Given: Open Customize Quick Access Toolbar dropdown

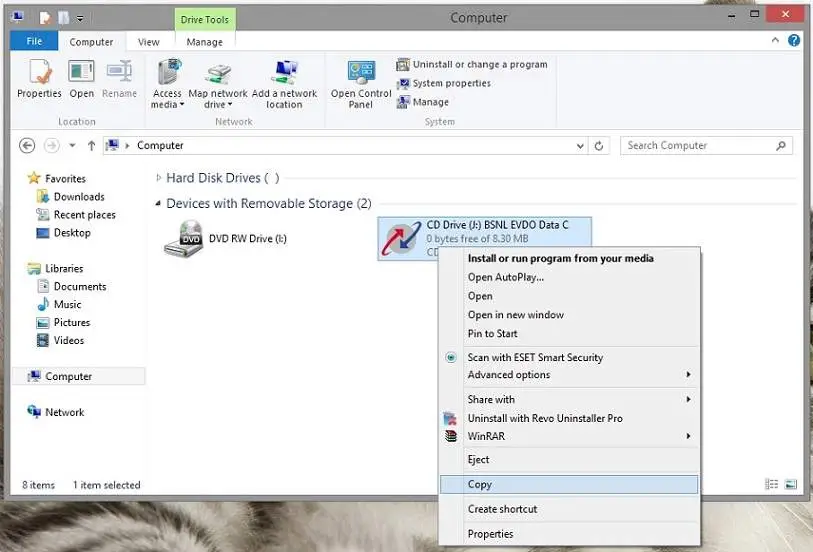Looking at the screenshot, I should coord(80,19).
